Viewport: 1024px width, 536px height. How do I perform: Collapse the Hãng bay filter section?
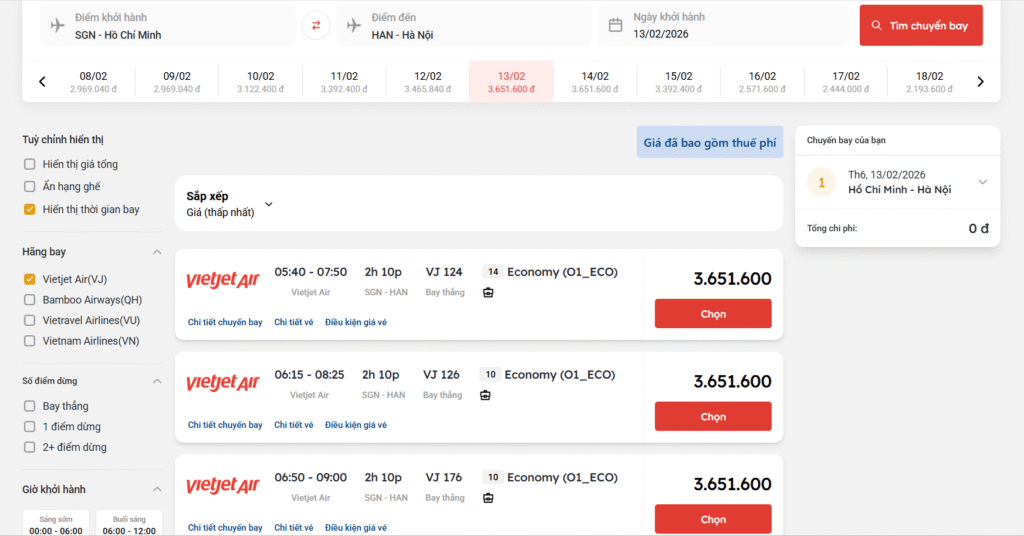157,252
